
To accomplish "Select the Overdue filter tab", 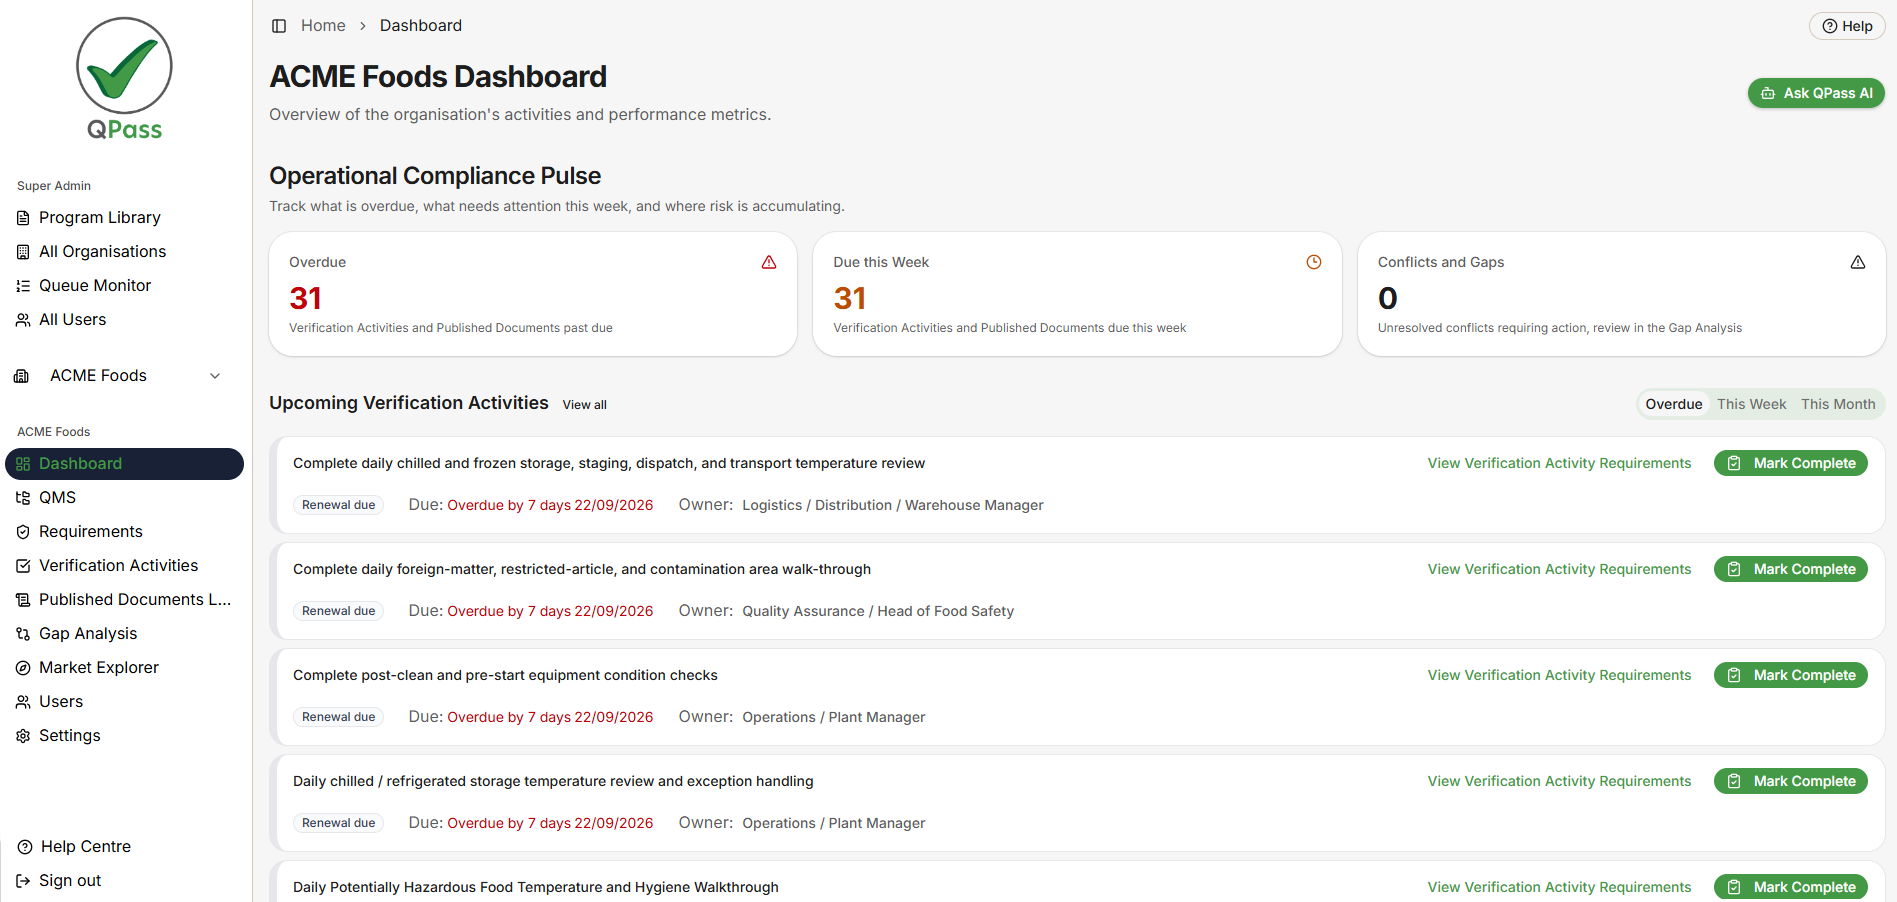I will point(1674,404).
